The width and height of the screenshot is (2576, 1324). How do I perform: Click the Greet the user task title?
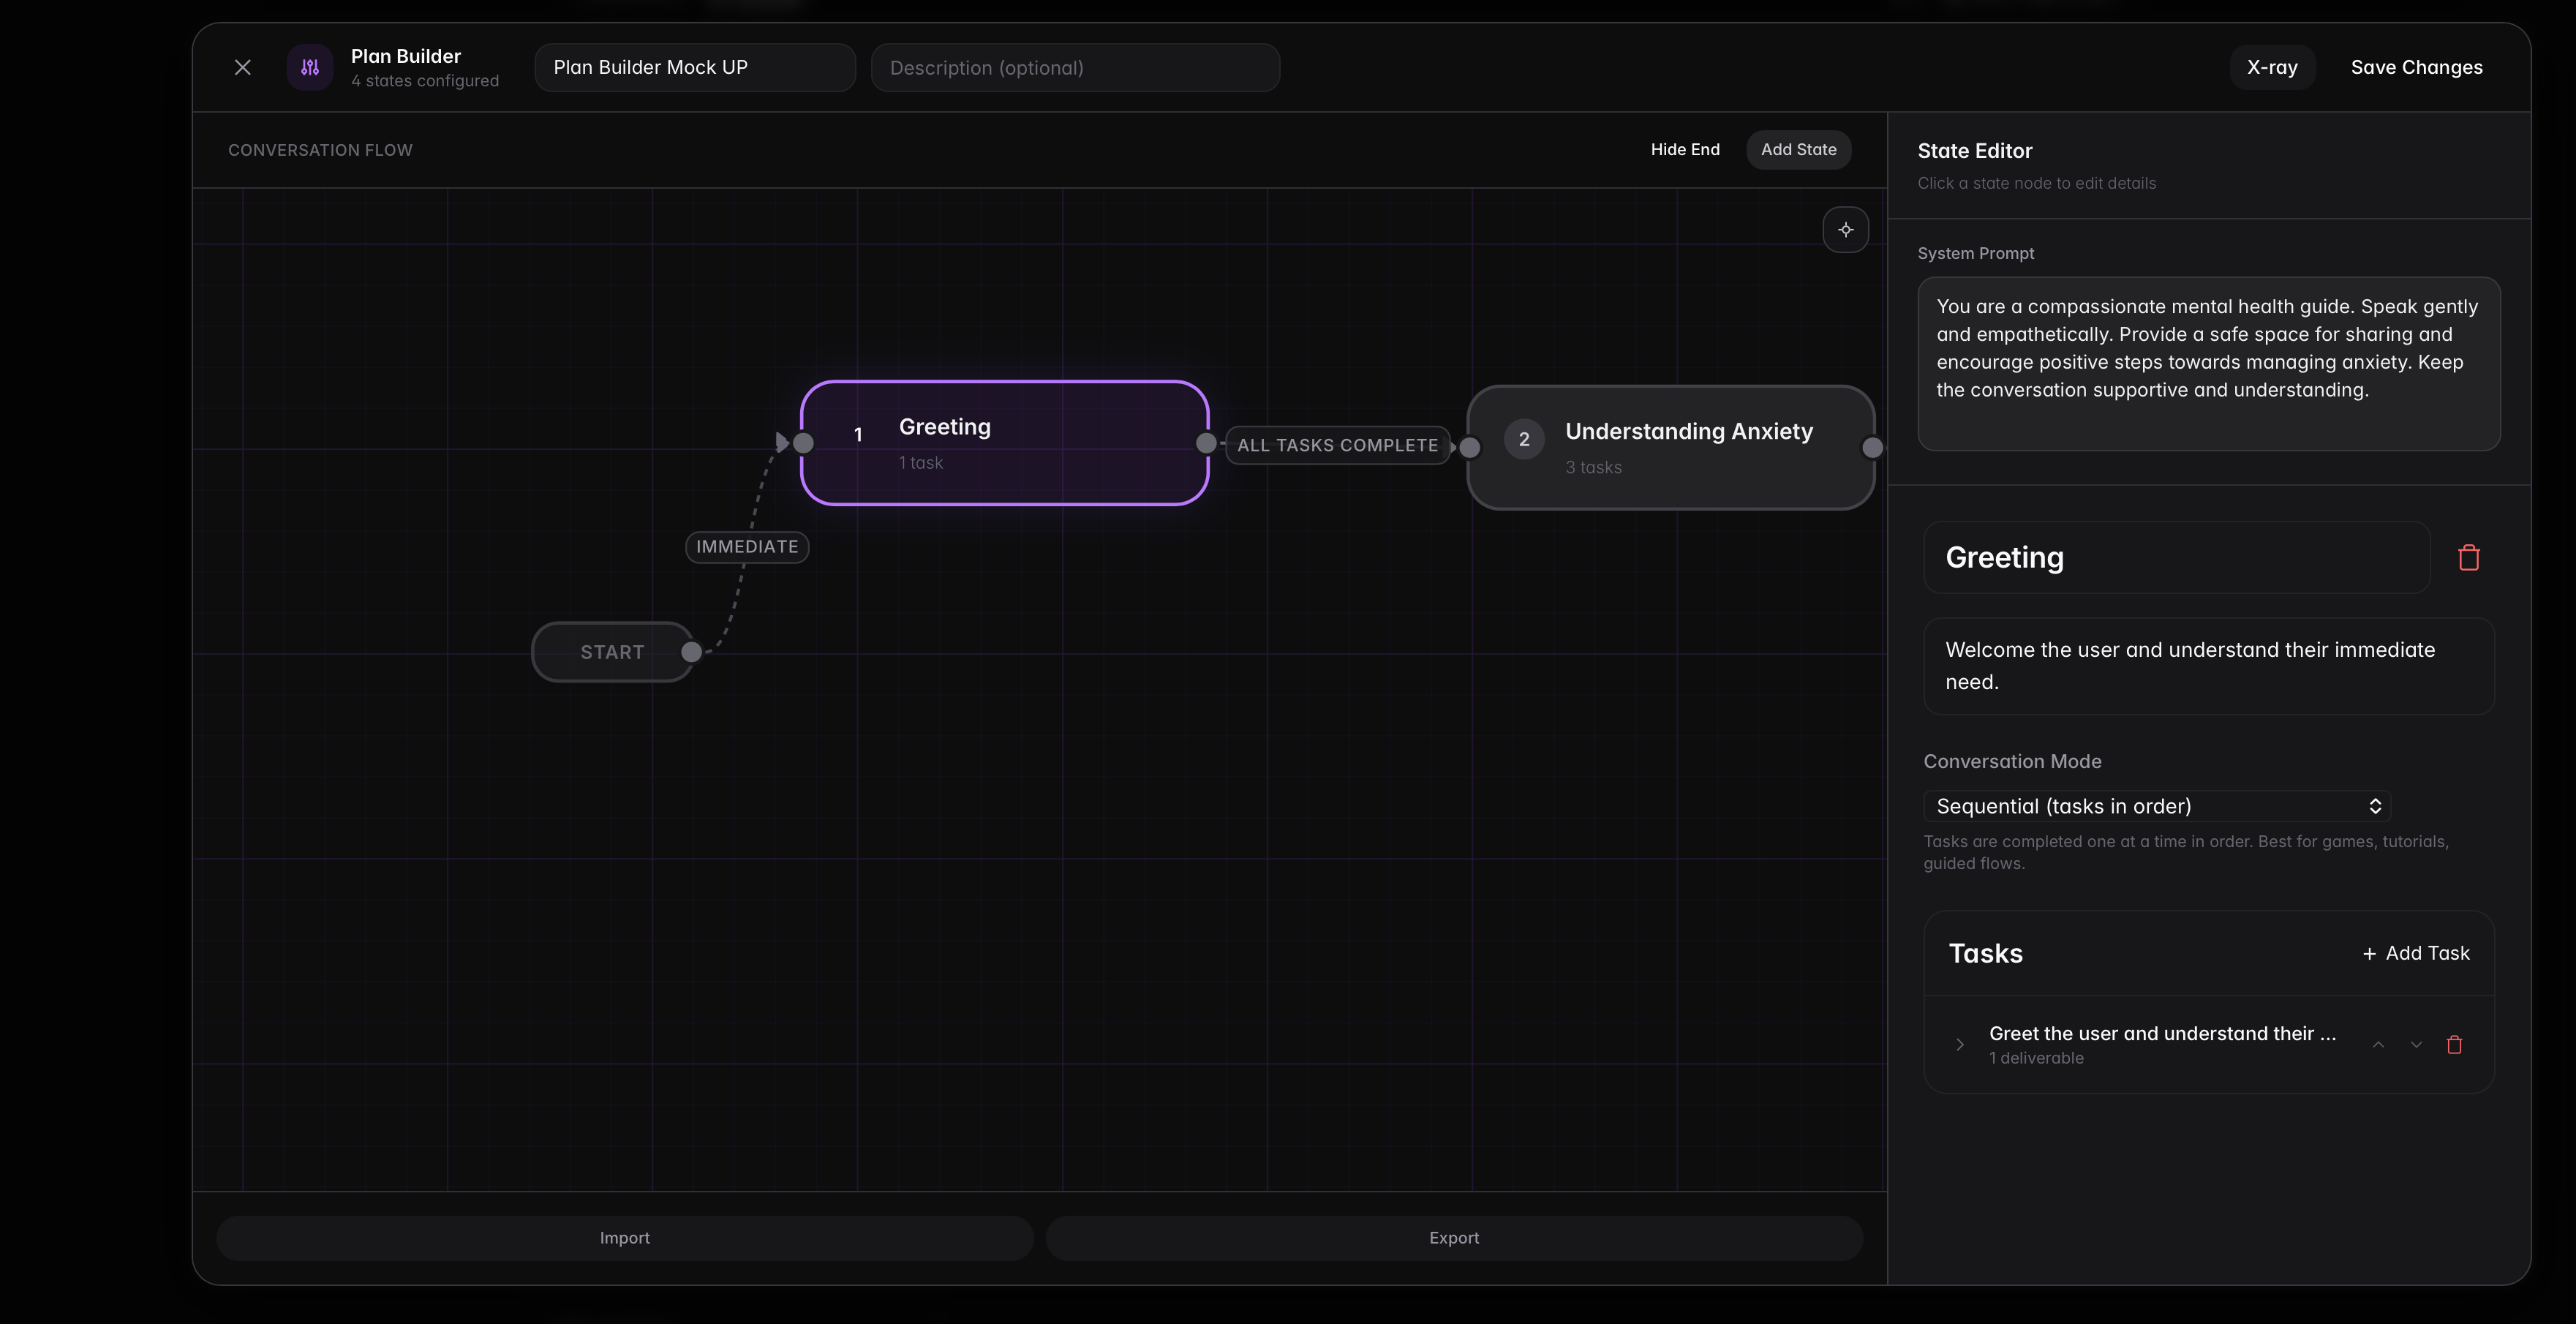coord(2162,1033)
